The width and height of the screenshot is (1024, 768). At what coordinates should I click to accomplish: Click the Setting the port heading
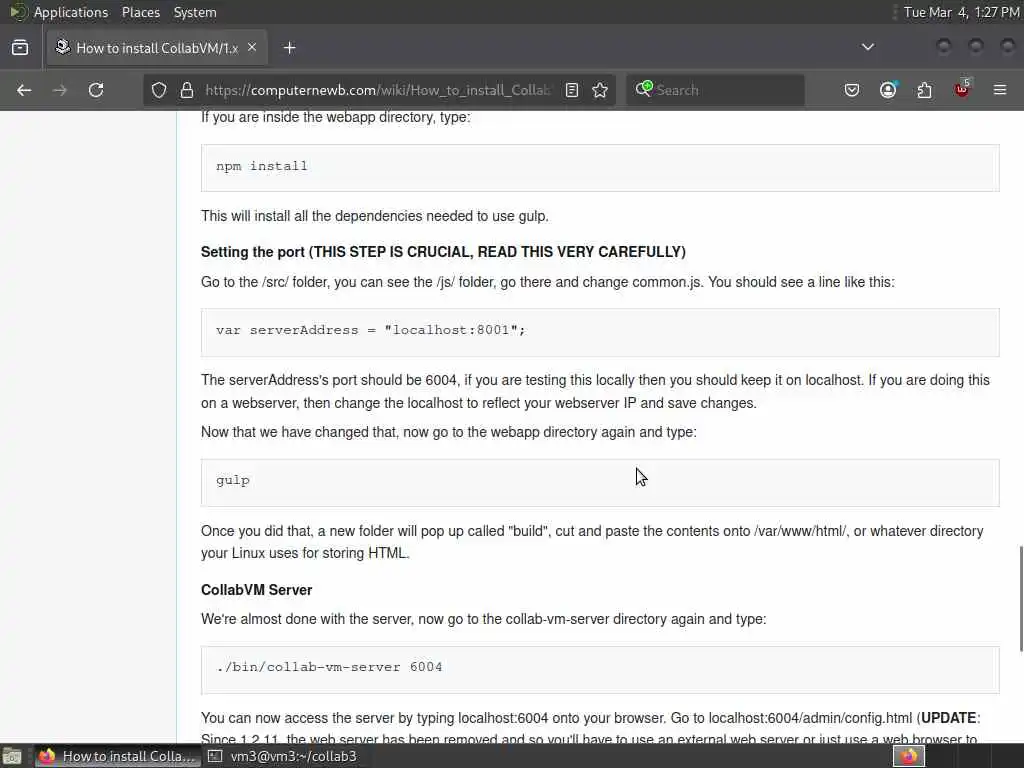pyautogui.click(x=443, y=252)
